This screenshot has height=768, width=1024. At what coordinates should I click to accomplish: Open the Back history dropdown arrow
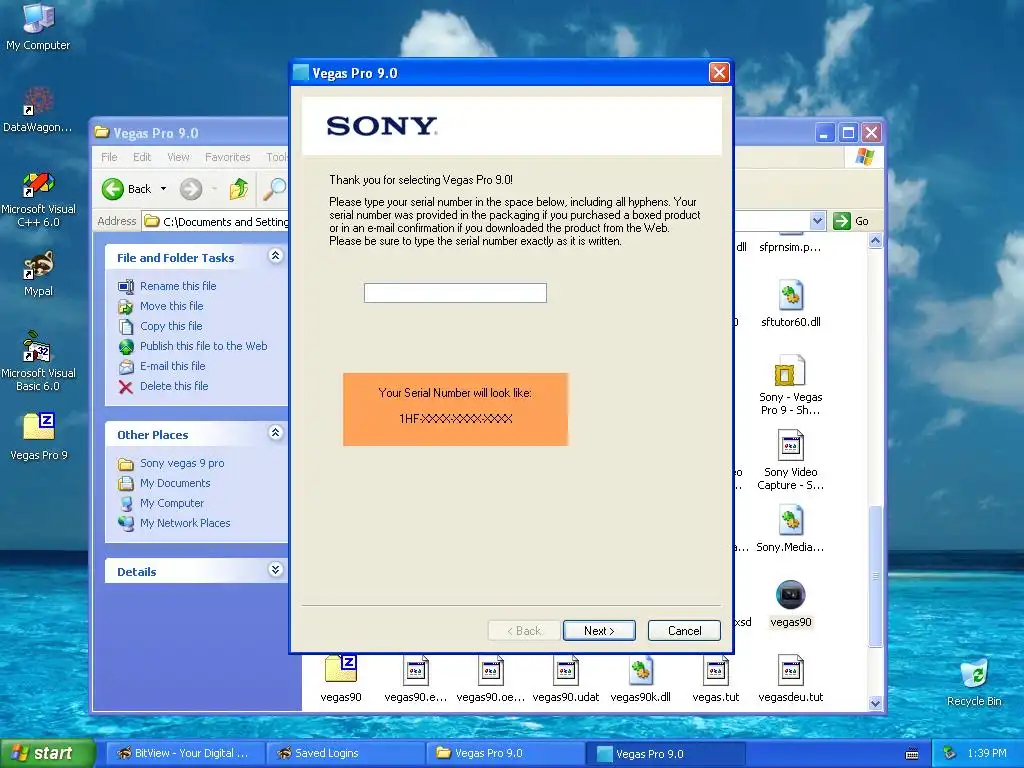point(163,189)
